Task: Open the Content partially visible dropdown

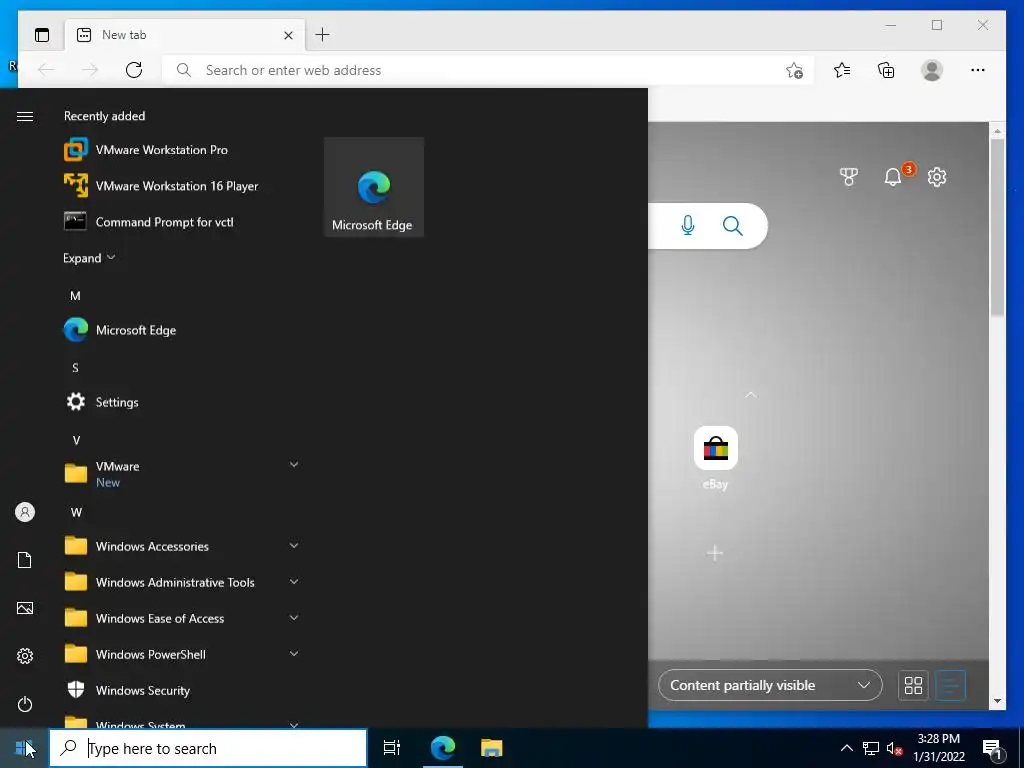Action: [770, 685]
